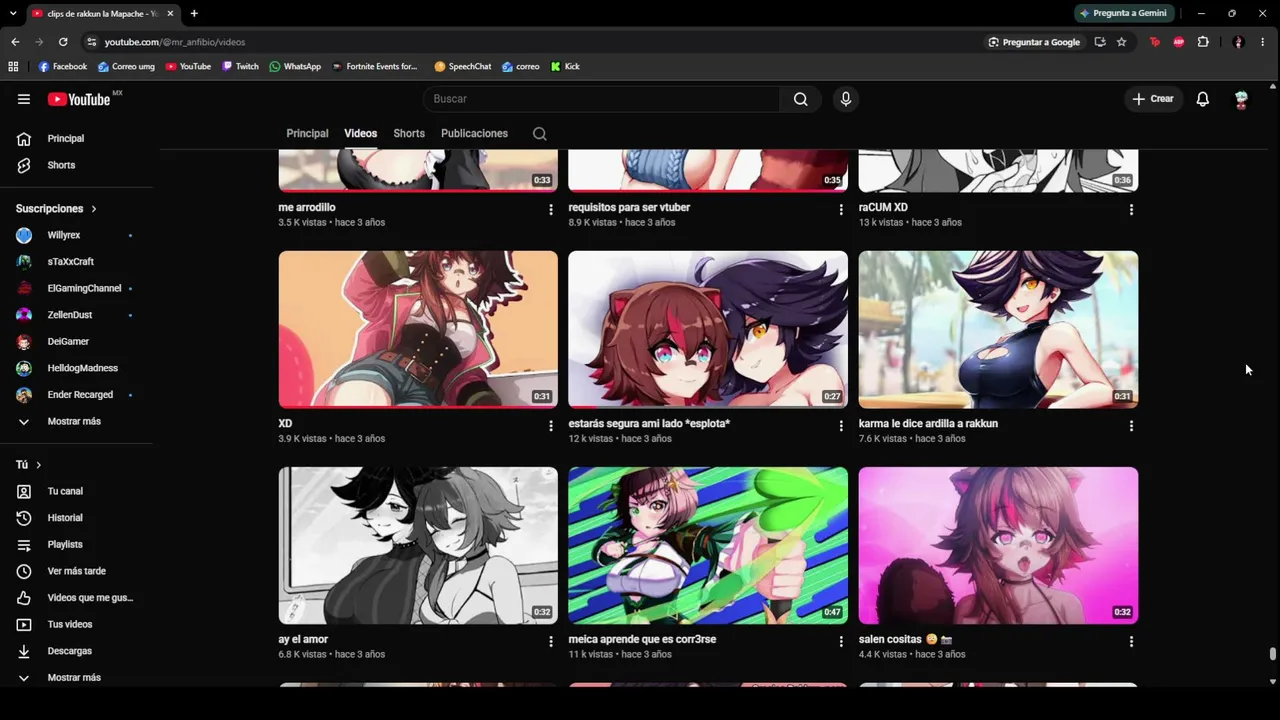1280x720 pixels.
Task: Expand the Tú section chevron
Action: coord(39,465)
